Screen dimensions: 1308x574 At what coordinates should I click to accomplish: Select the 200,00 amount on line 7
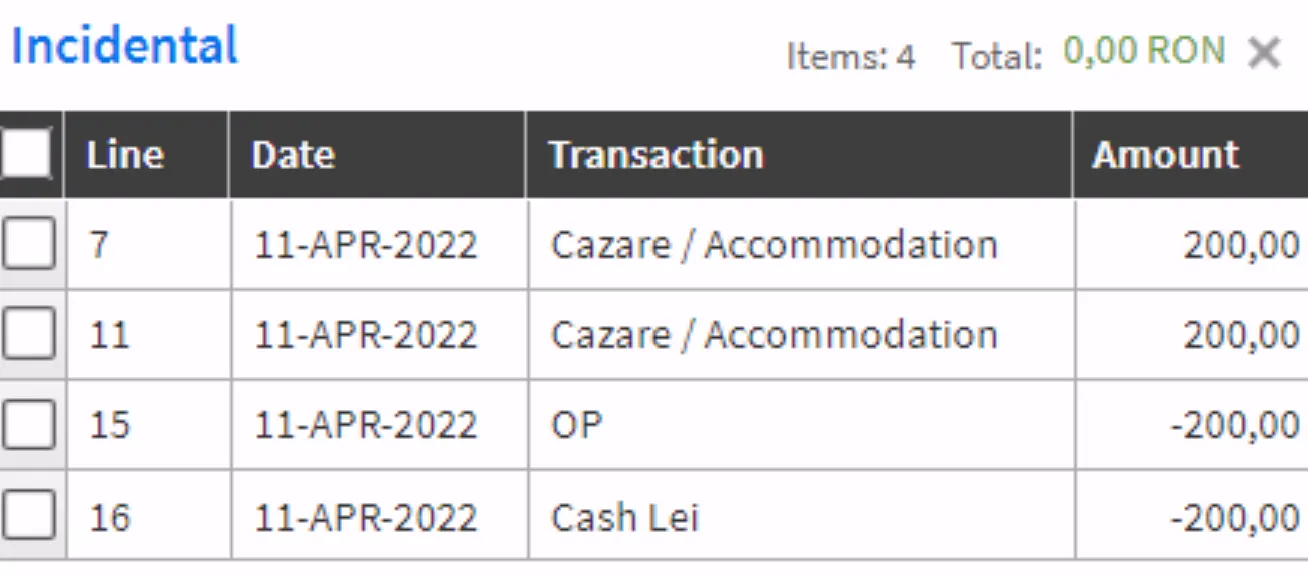1242,246
